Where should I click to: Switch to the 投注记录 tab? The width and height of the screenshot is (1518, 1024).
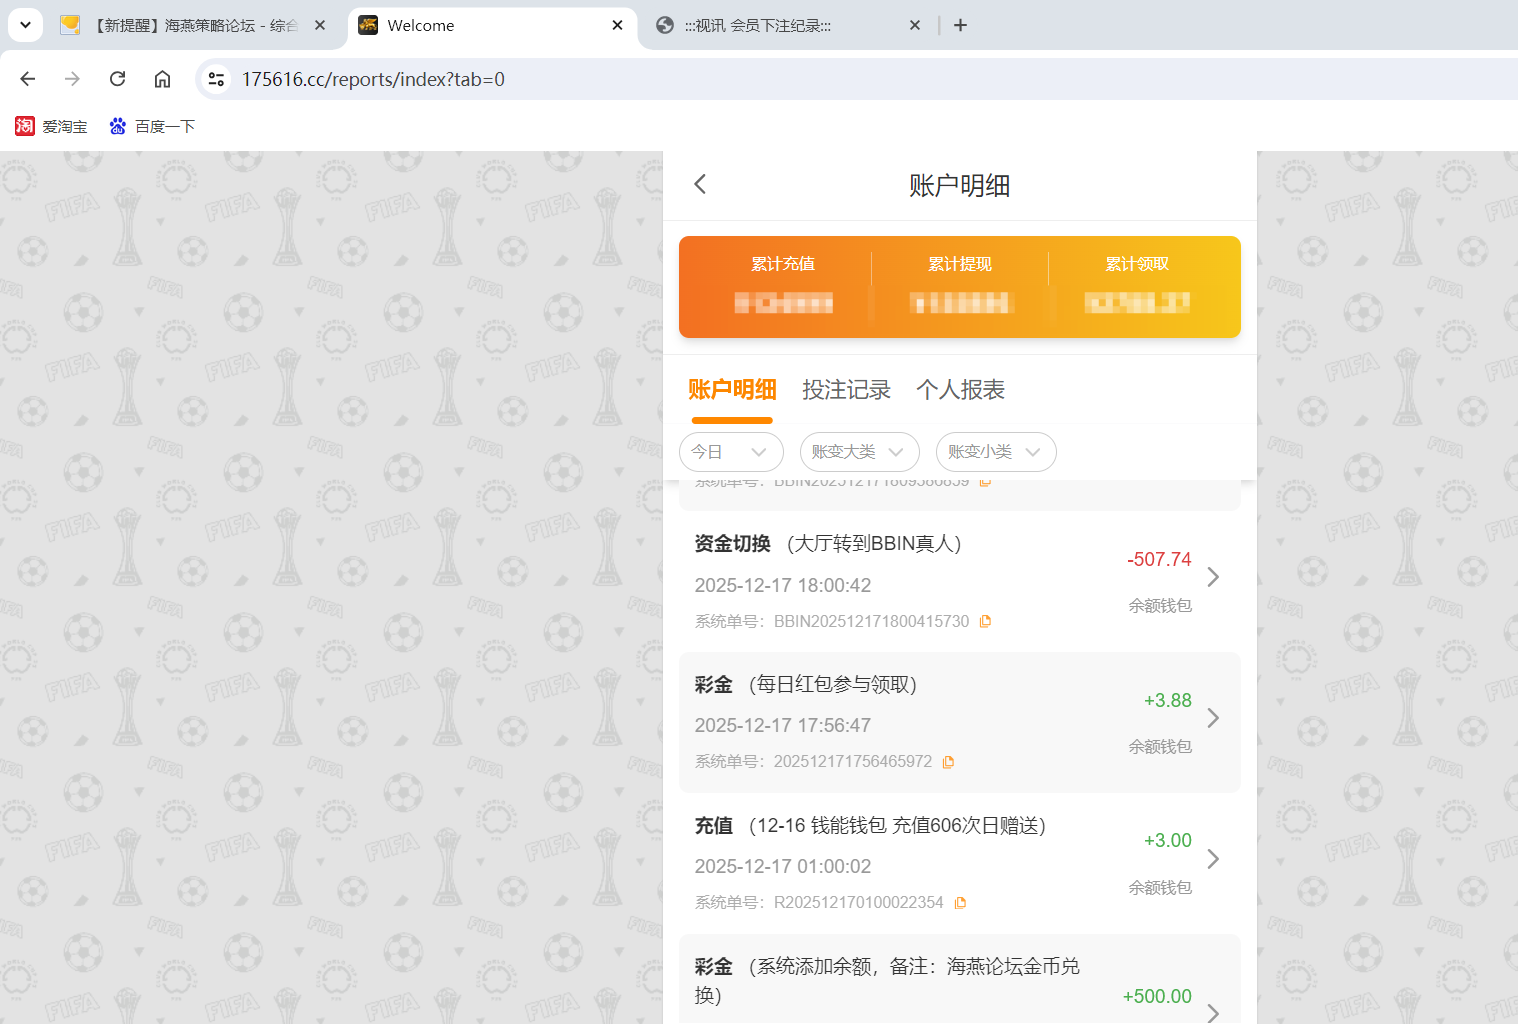[x=846, y=390]
